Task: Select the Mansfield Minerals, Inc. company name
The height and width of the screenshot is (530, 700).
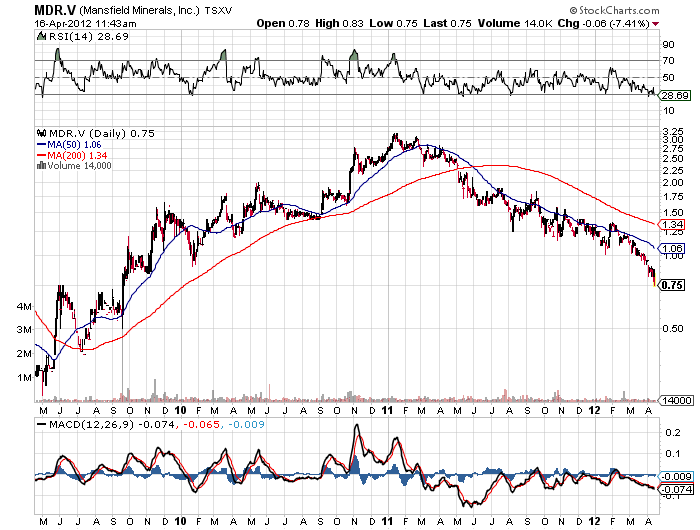Action: pos(140,10)
